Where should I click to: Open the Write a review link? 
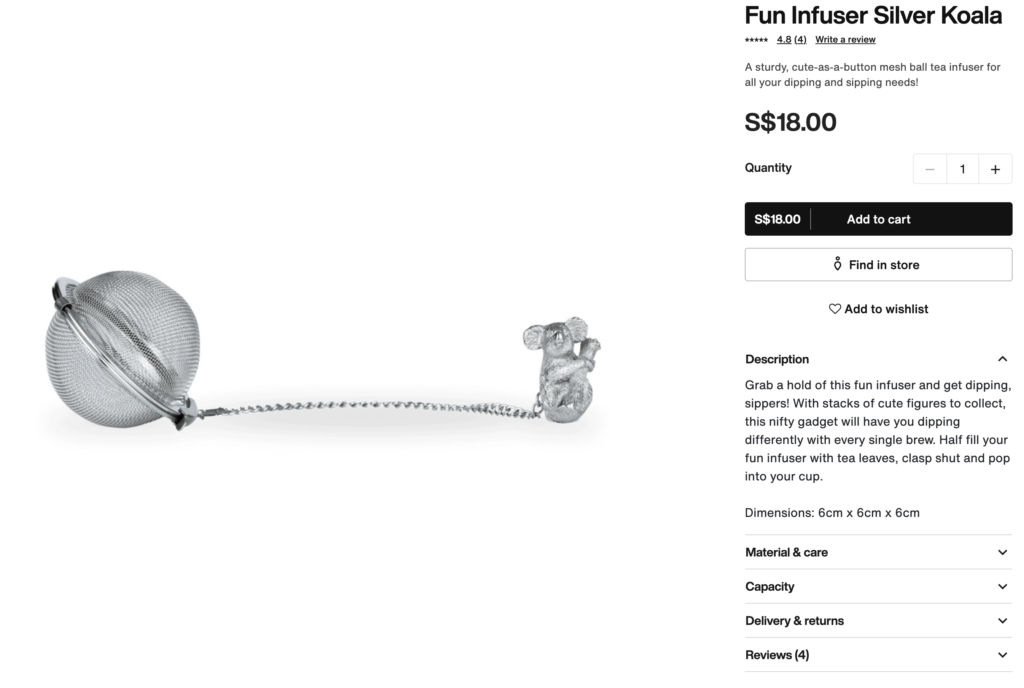point(845,40)
